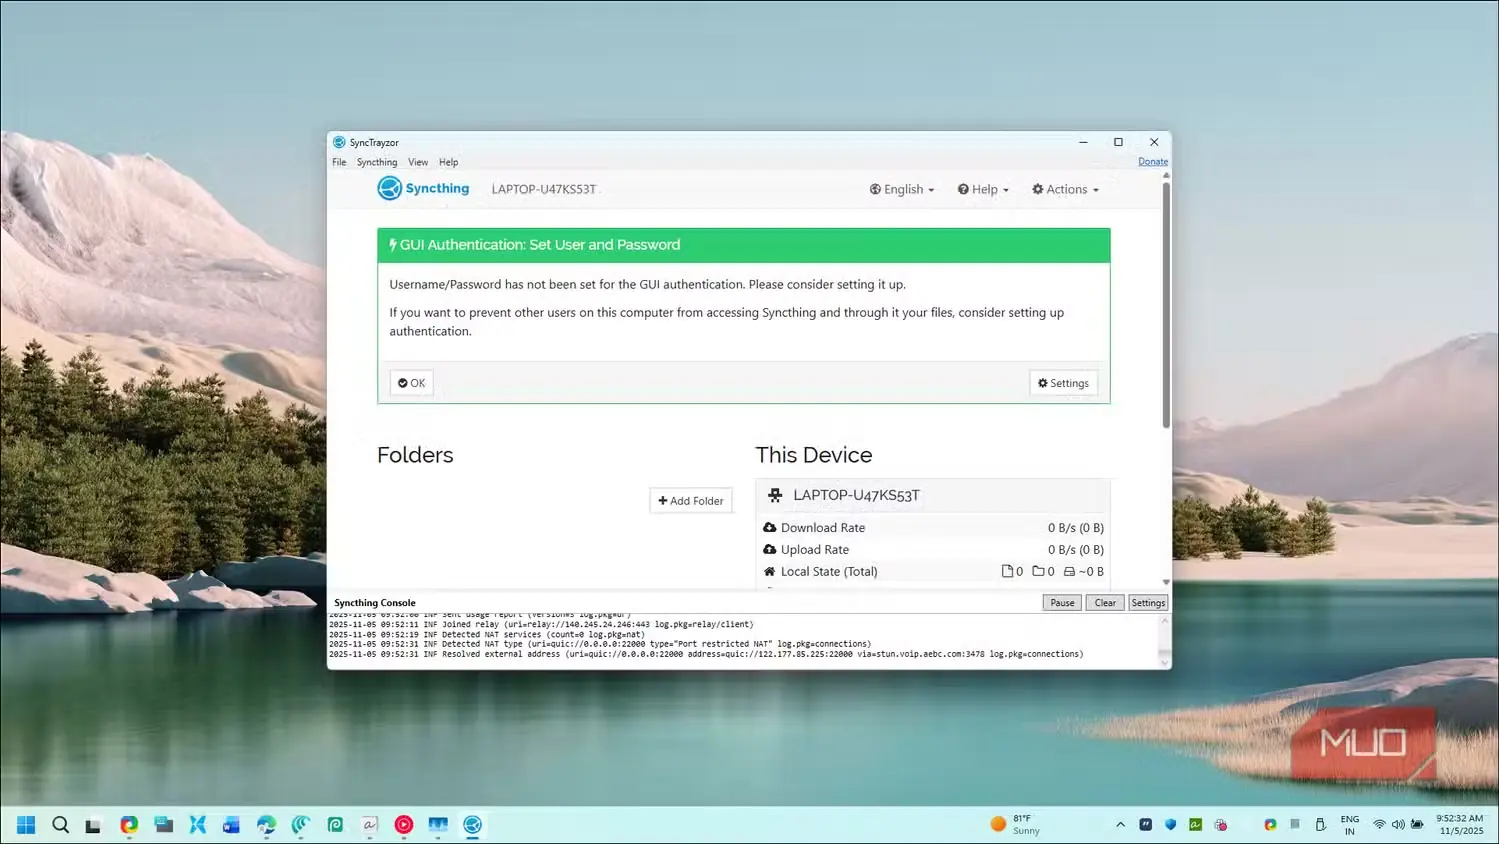Click the disk size icon in Local State
Image resolution: width=1499 pixels, height=844 pixels.
click(1069, 572)
